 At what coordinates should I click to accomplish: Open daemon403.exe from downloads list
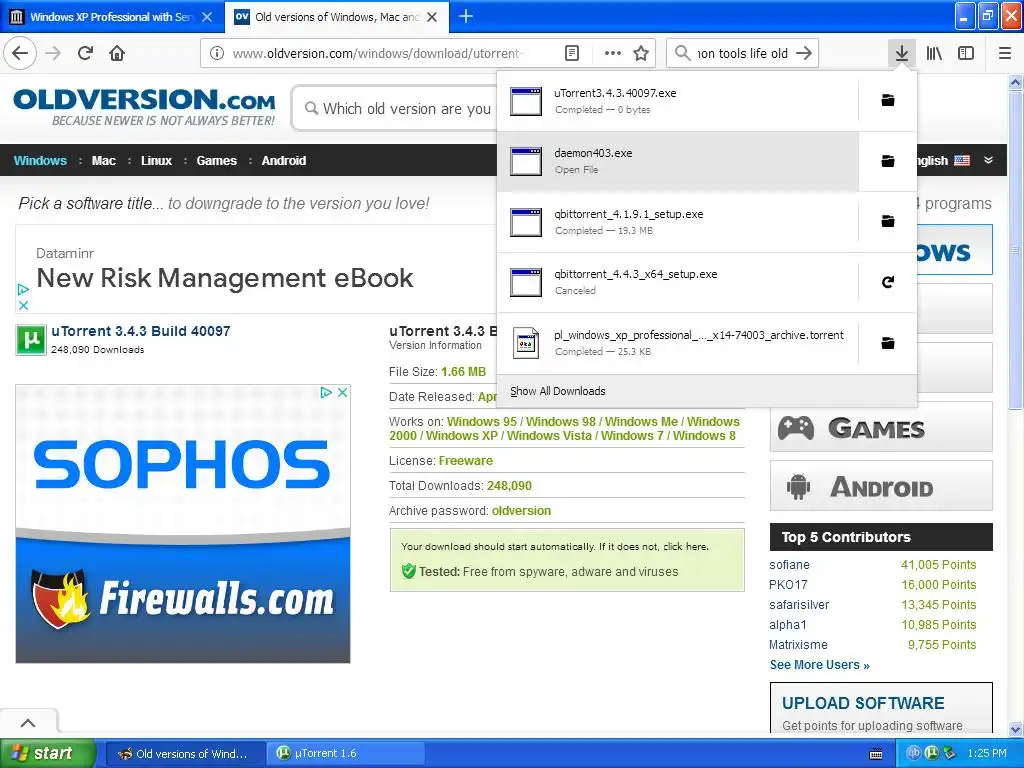click(677, 161)
